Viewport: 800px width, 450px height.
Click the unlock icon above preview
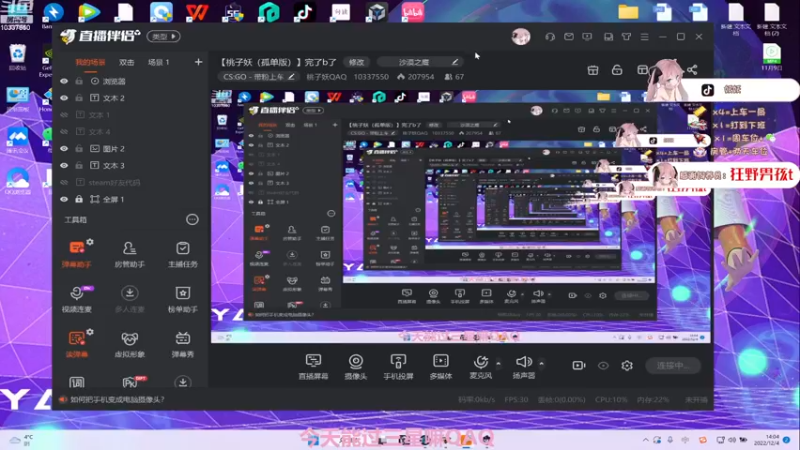[x=617, y=70]
